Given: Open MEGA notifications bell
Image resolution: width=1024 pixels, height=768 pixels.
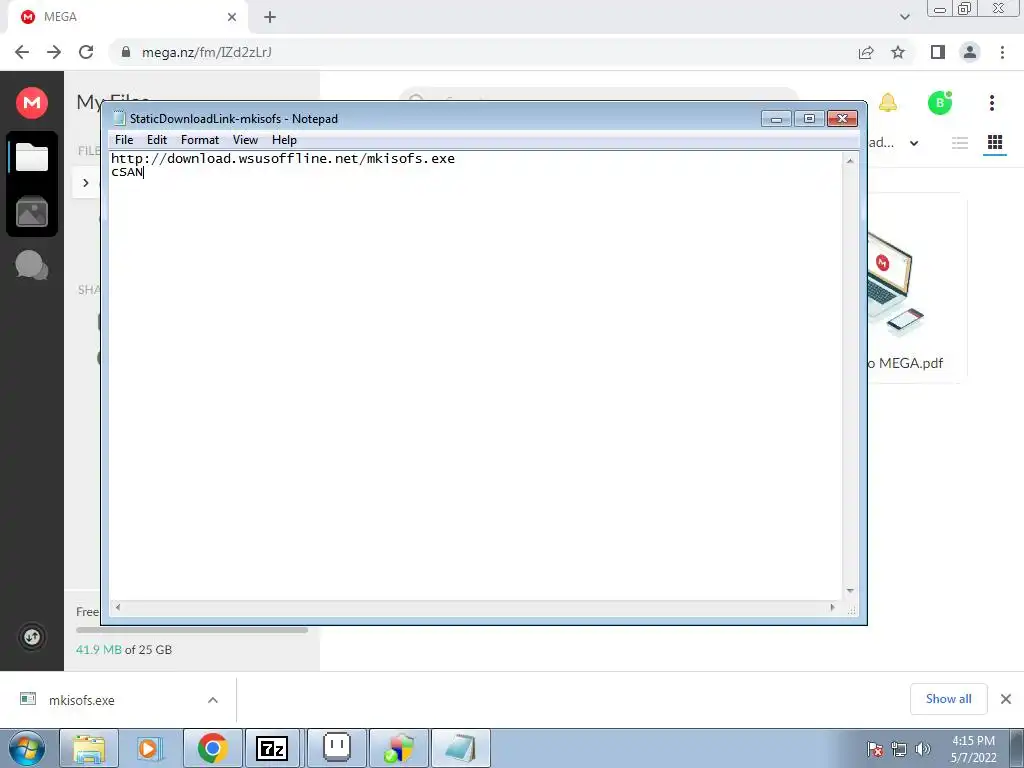Looking at the screenshot, I should tap(888, 103).
